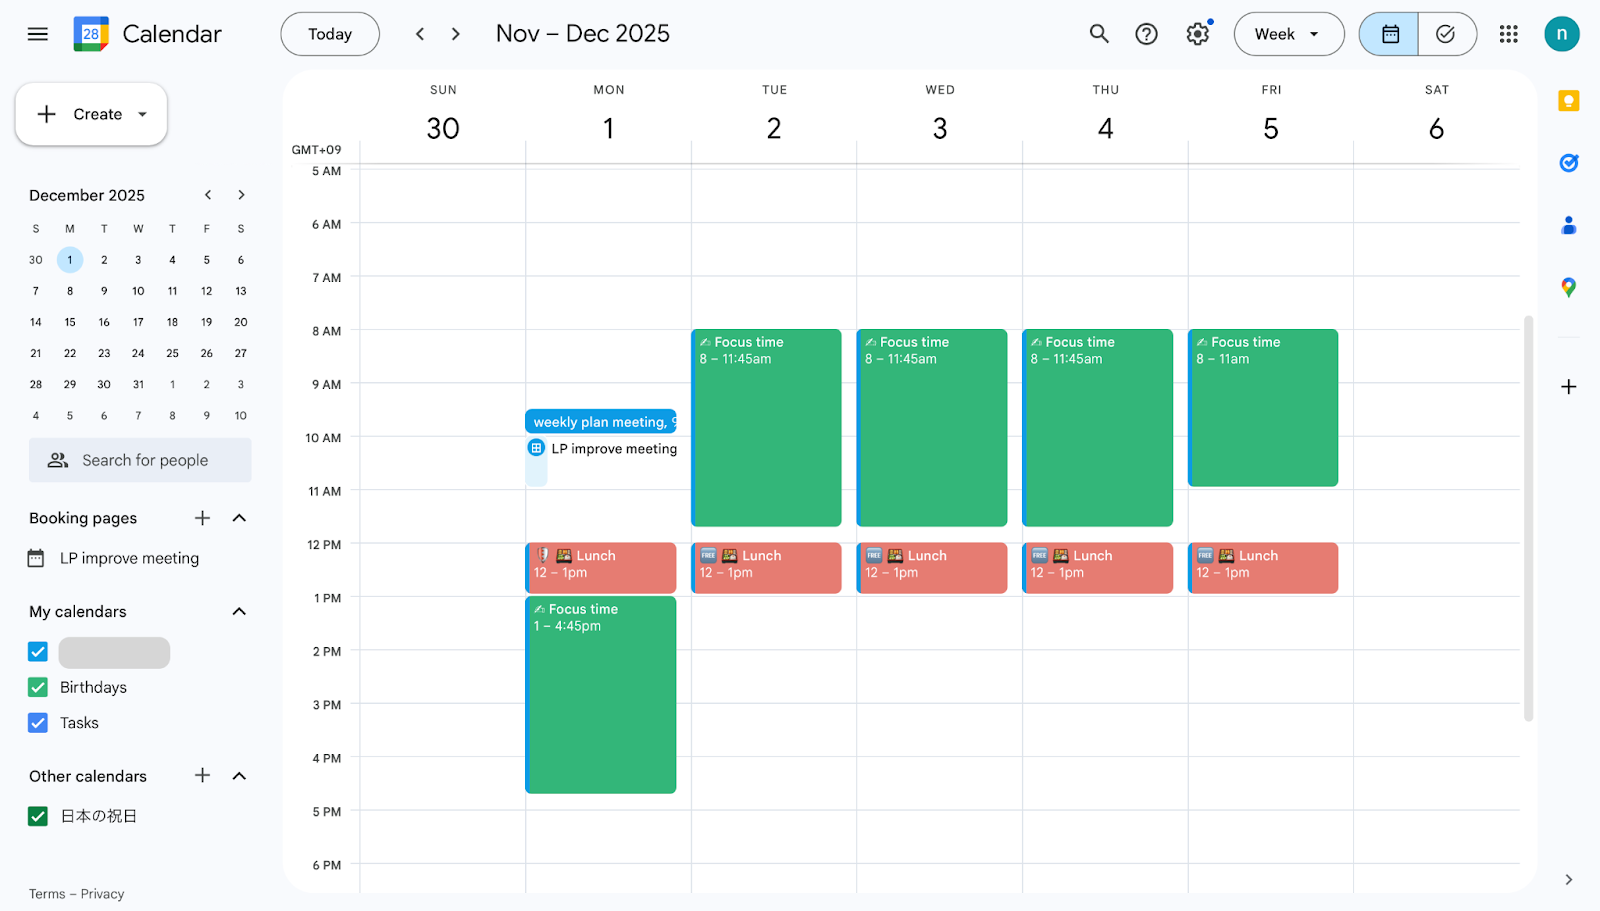This screenshot has width=1600, height=911.
Task: Hide the 日本の祝日 calendar
Action: click(38, 816)
